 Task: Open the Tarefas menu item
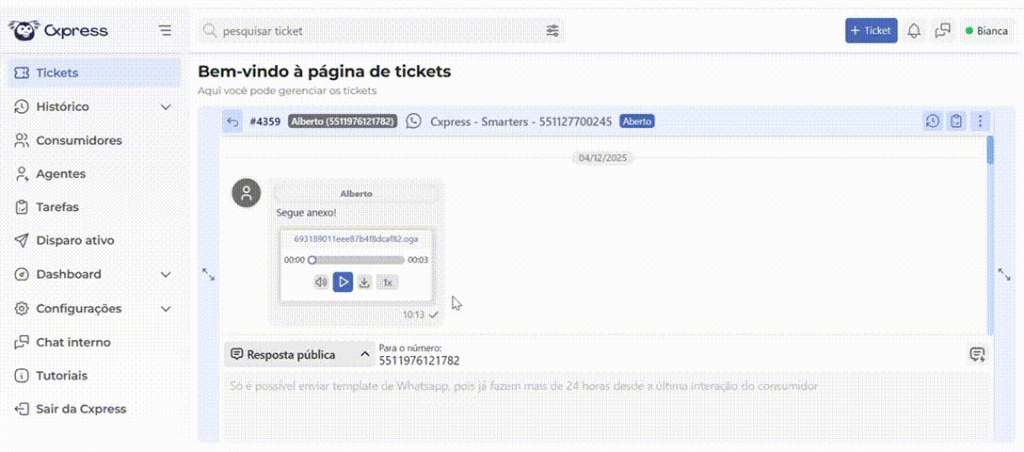click(x=57, y=207)
